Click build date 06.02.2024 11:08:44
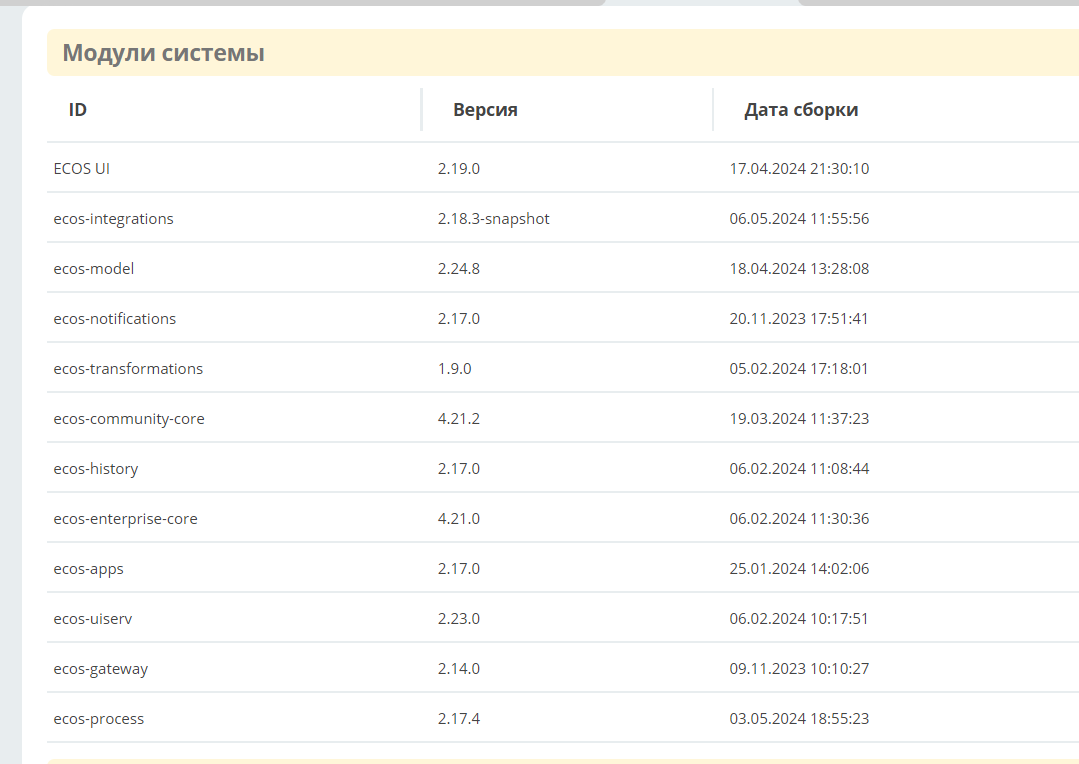 [x=799, y=469]
